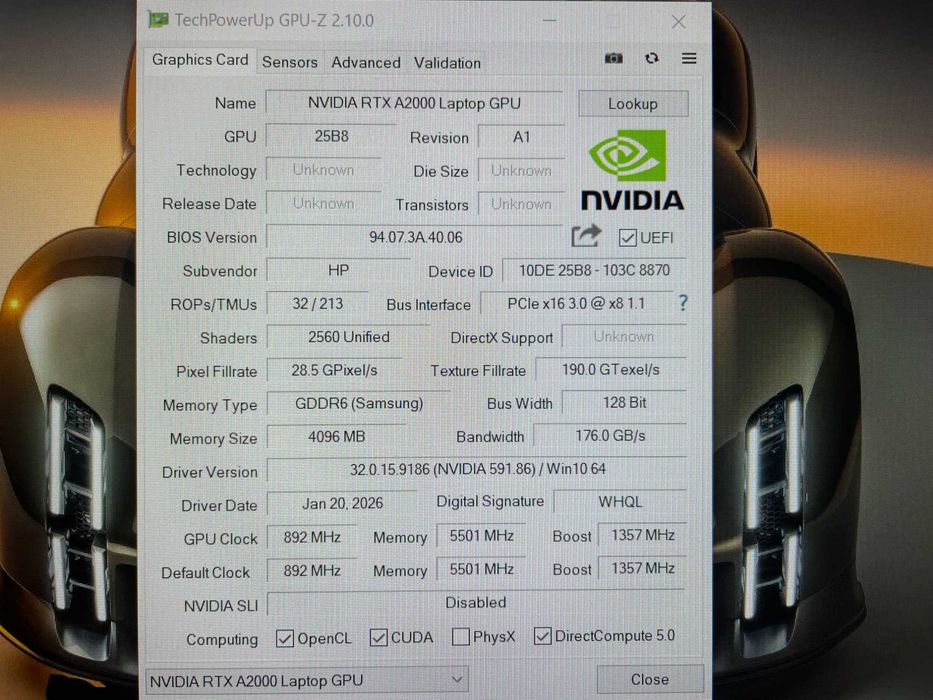Screen dimensions: 933x700
Task: Click the BIOS export share icon
Action: 586,236
